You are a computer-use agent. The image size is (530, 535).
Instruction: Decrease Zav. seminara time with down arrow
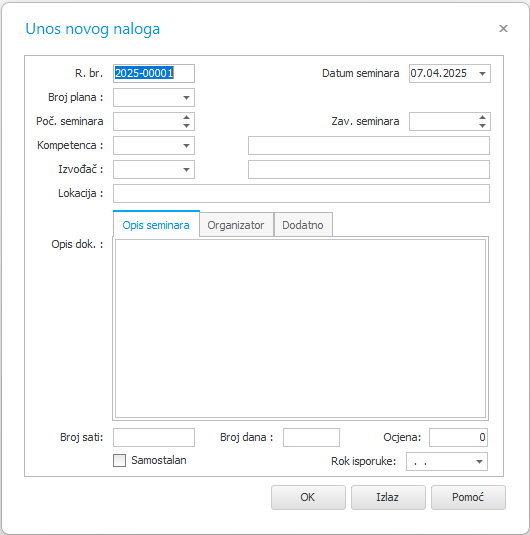[x=482, y=126]
